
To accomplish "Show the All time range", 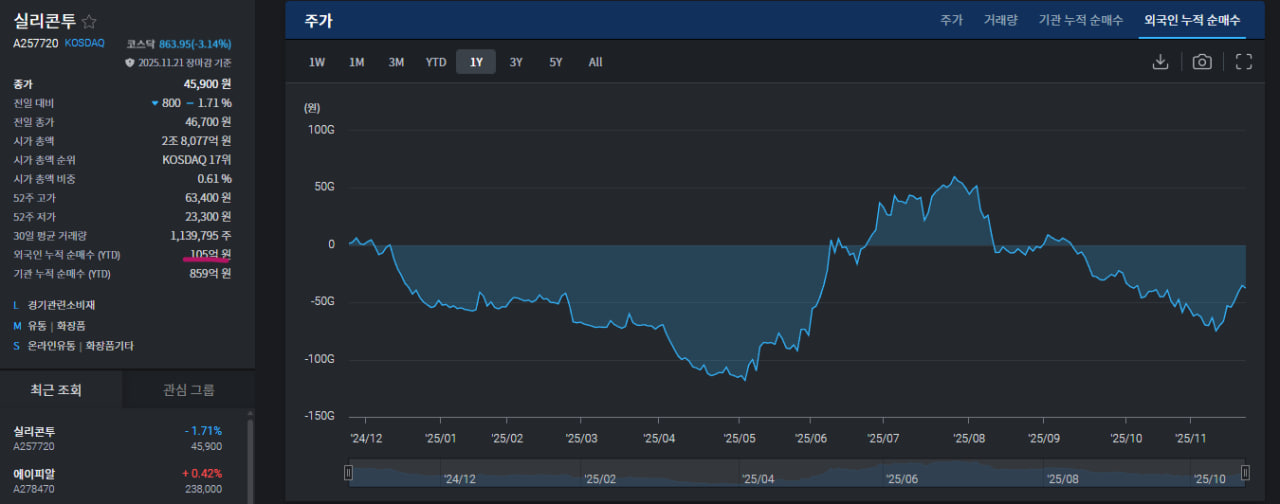I will (x=595, y=62).
